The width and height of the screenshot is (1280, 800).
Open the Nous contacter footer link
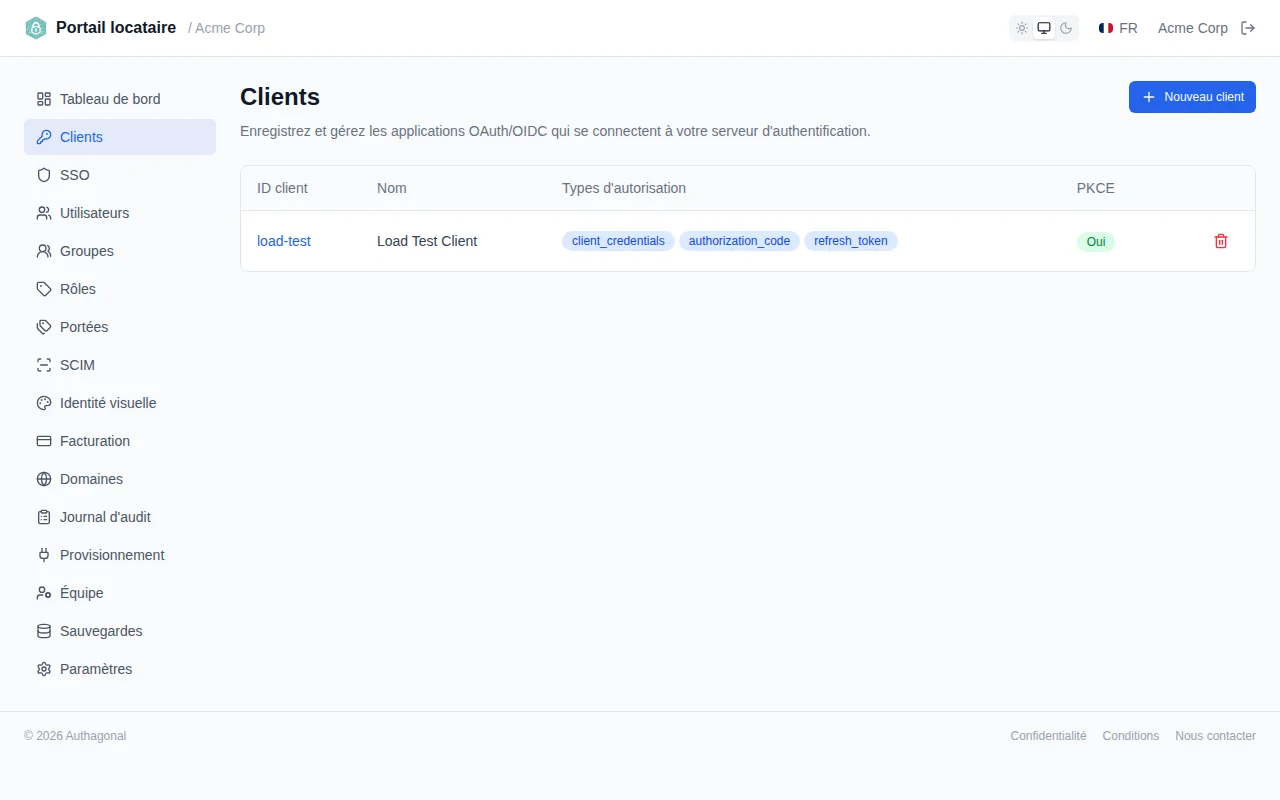pyautogui.click(x=1215, y=736)
